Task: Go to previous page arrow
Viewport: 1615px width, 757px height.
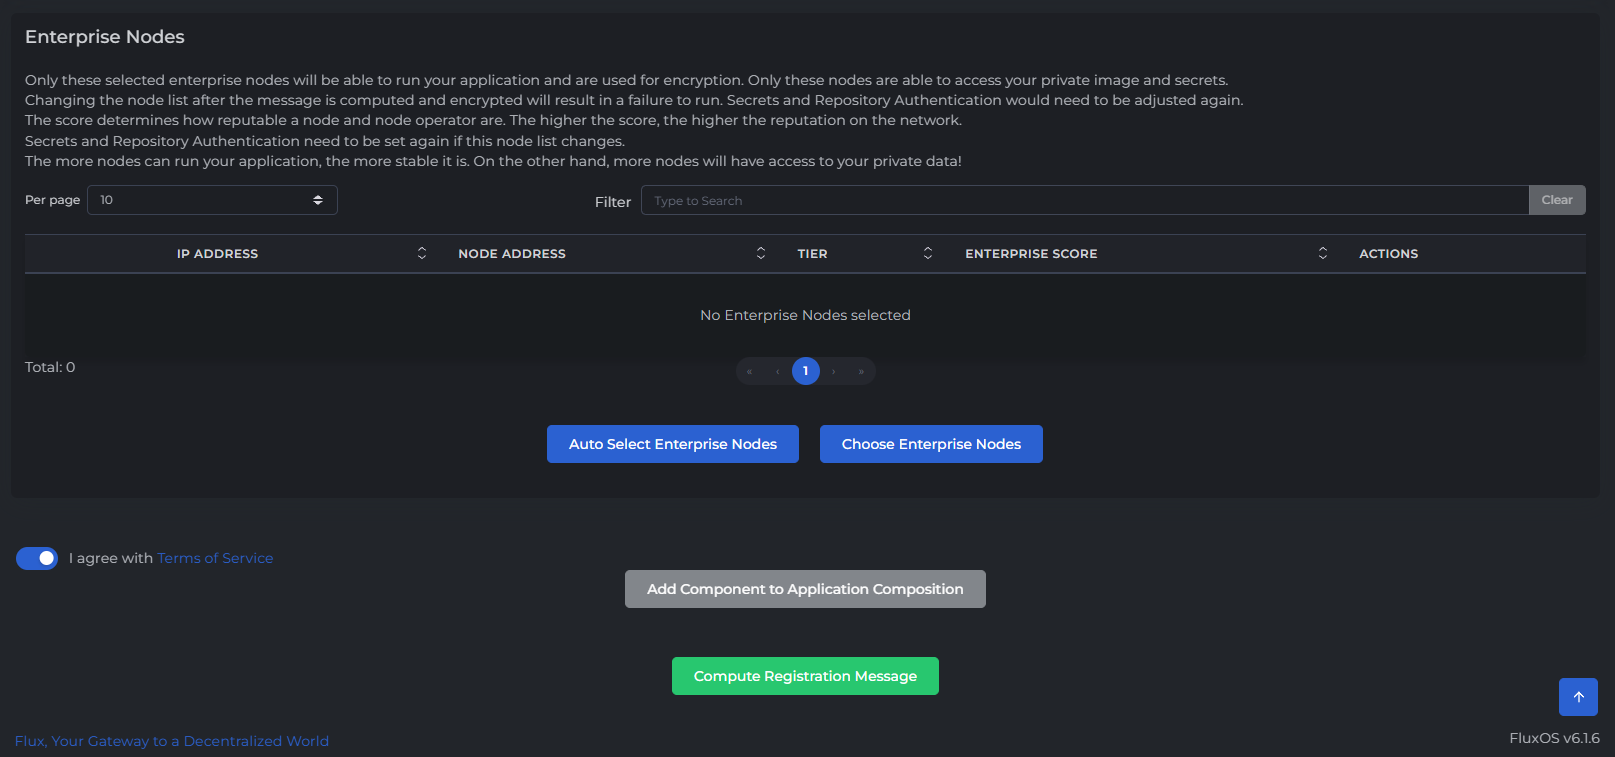Action: [x=777, y=372]
